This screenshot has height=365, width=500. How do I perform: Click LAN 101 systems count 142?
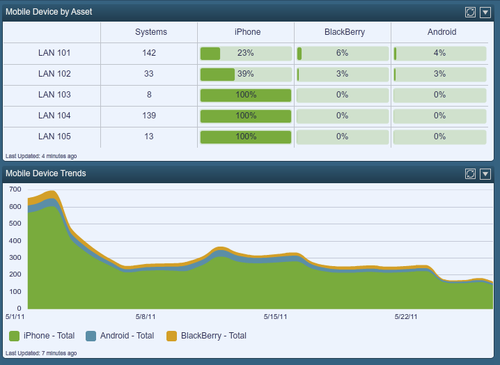click(x=149, y=53)
